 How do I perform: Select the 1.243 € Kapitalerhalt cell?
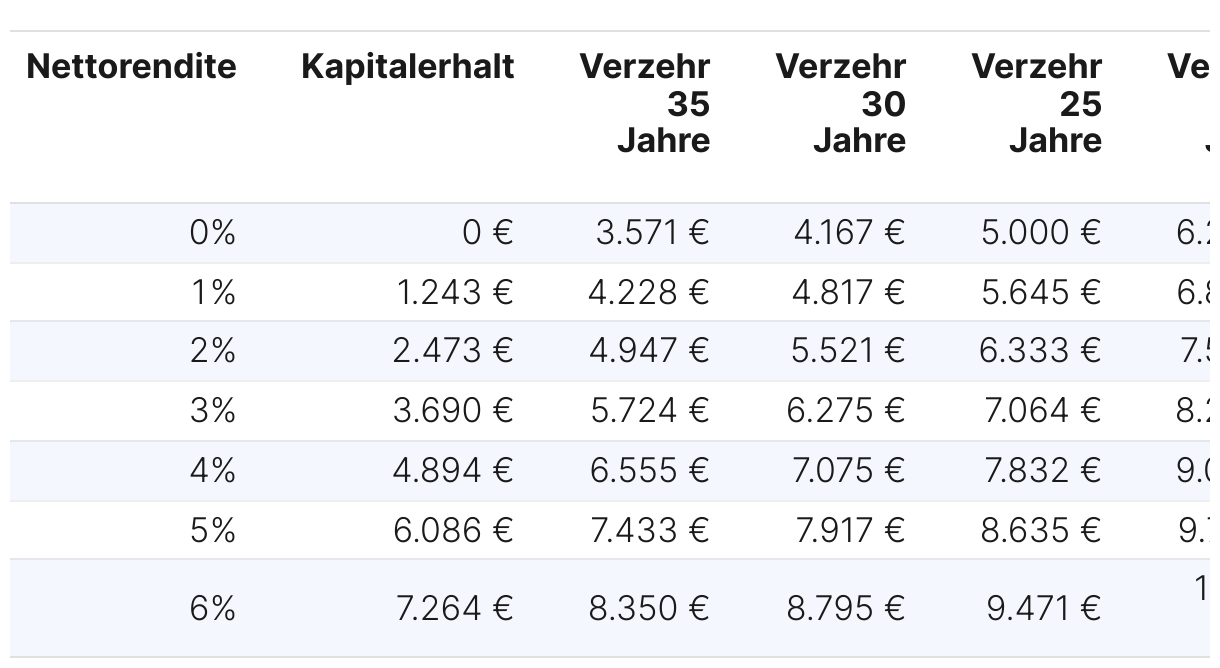point(454,292)
